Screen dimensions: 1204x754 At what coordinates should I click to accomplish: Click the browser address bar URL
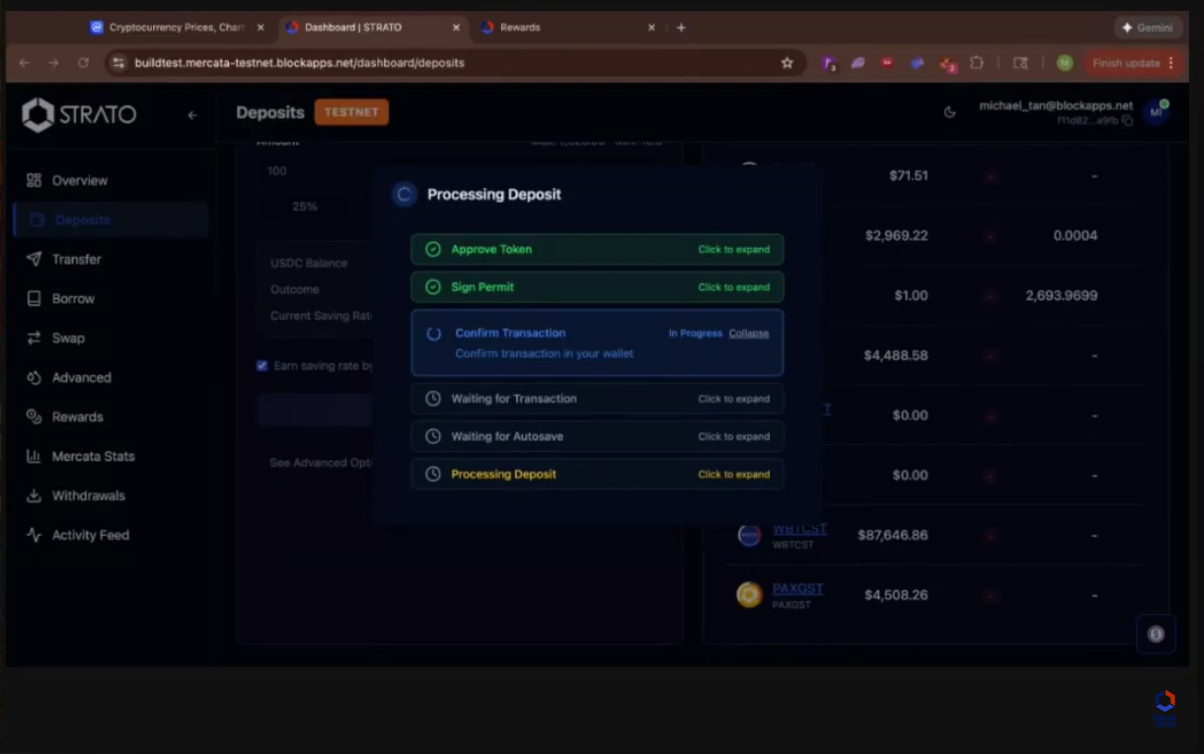coord(300,63)
